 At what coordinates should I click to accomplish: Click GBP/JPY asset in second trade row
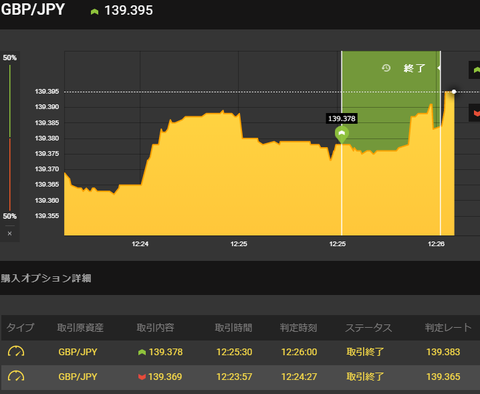pyautogui.click(x=78, y=377)
